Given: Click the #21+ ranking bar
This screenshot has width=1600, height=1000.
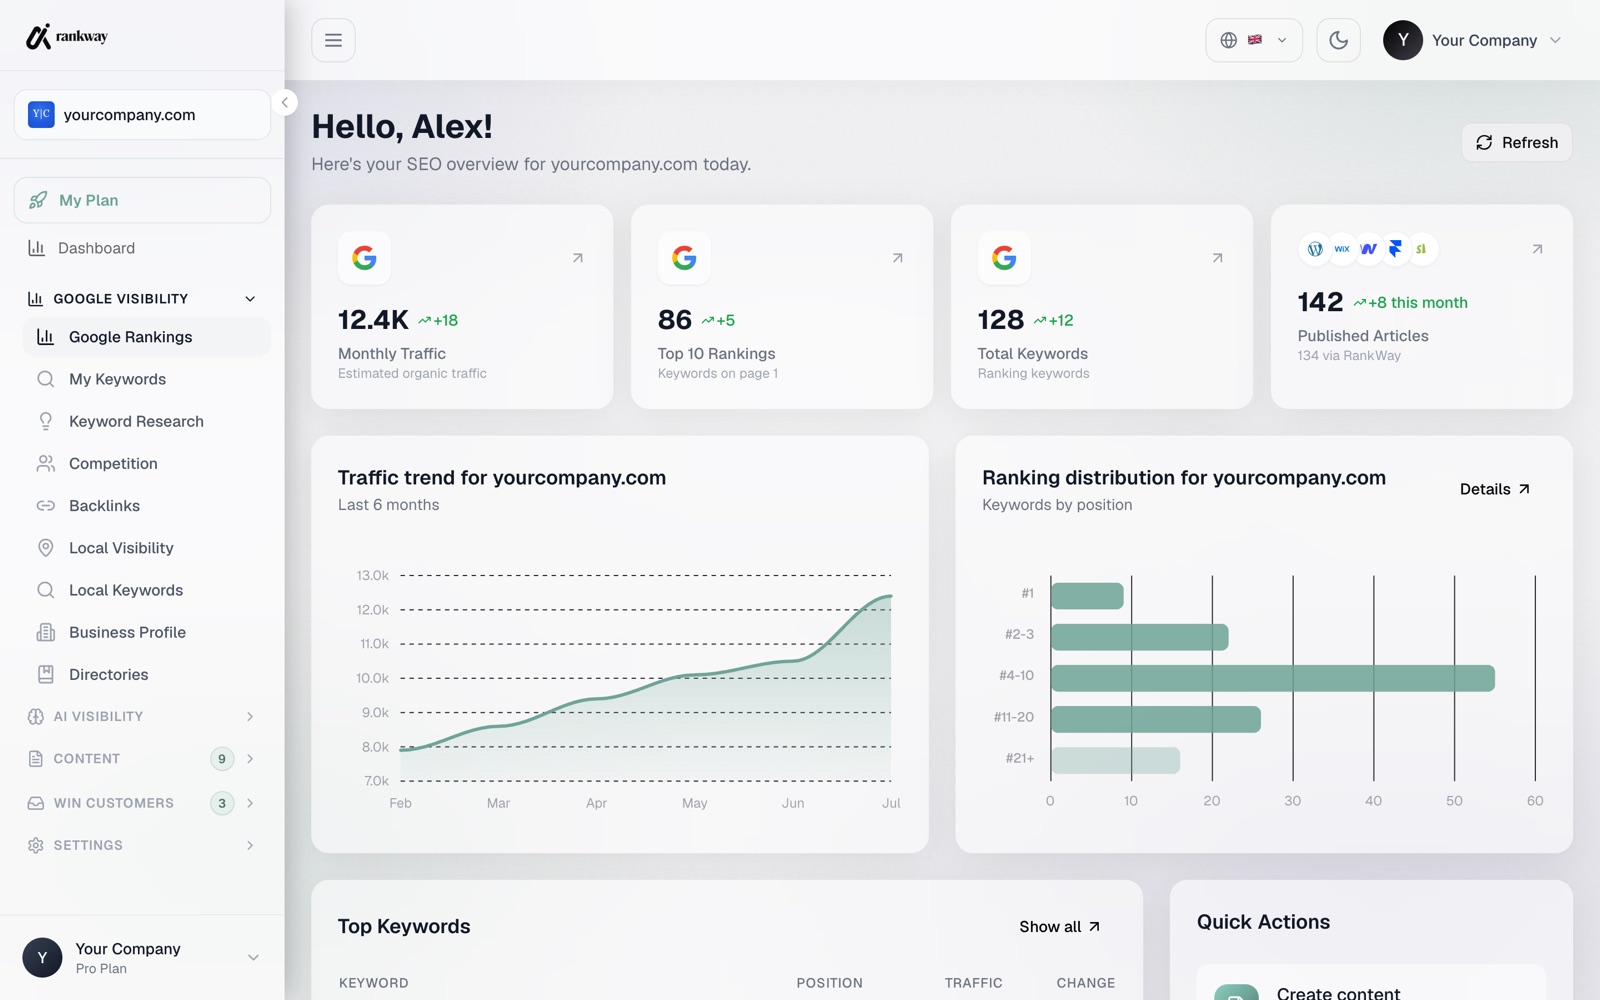Looking at the screenshot, I should click(1115, 760).
